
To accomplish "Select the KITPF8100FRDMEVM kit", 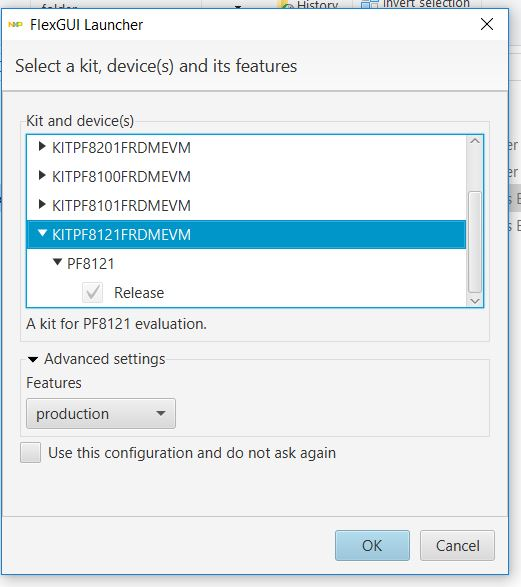I will (x=121, y=176).
